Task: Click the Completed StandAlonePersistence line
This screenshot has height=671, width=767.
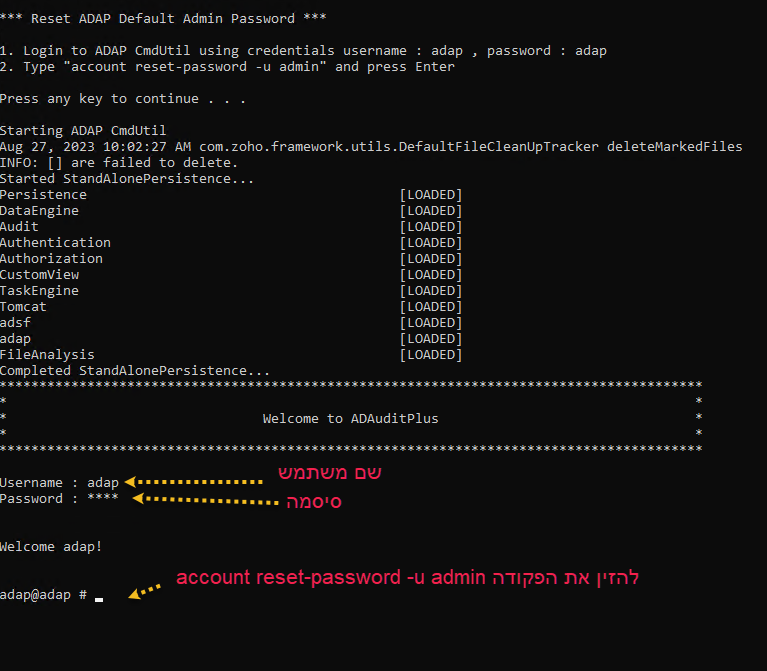Action: coord(134,371)
